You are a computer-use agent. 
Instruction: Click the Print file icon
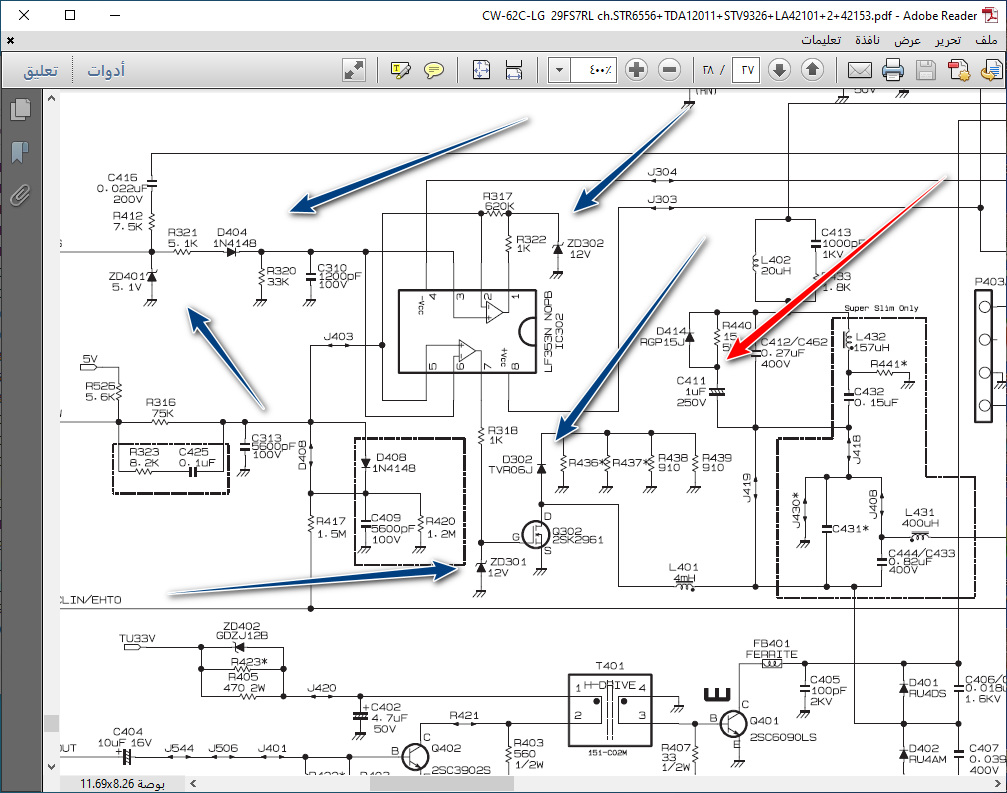(x=893, y=69)
